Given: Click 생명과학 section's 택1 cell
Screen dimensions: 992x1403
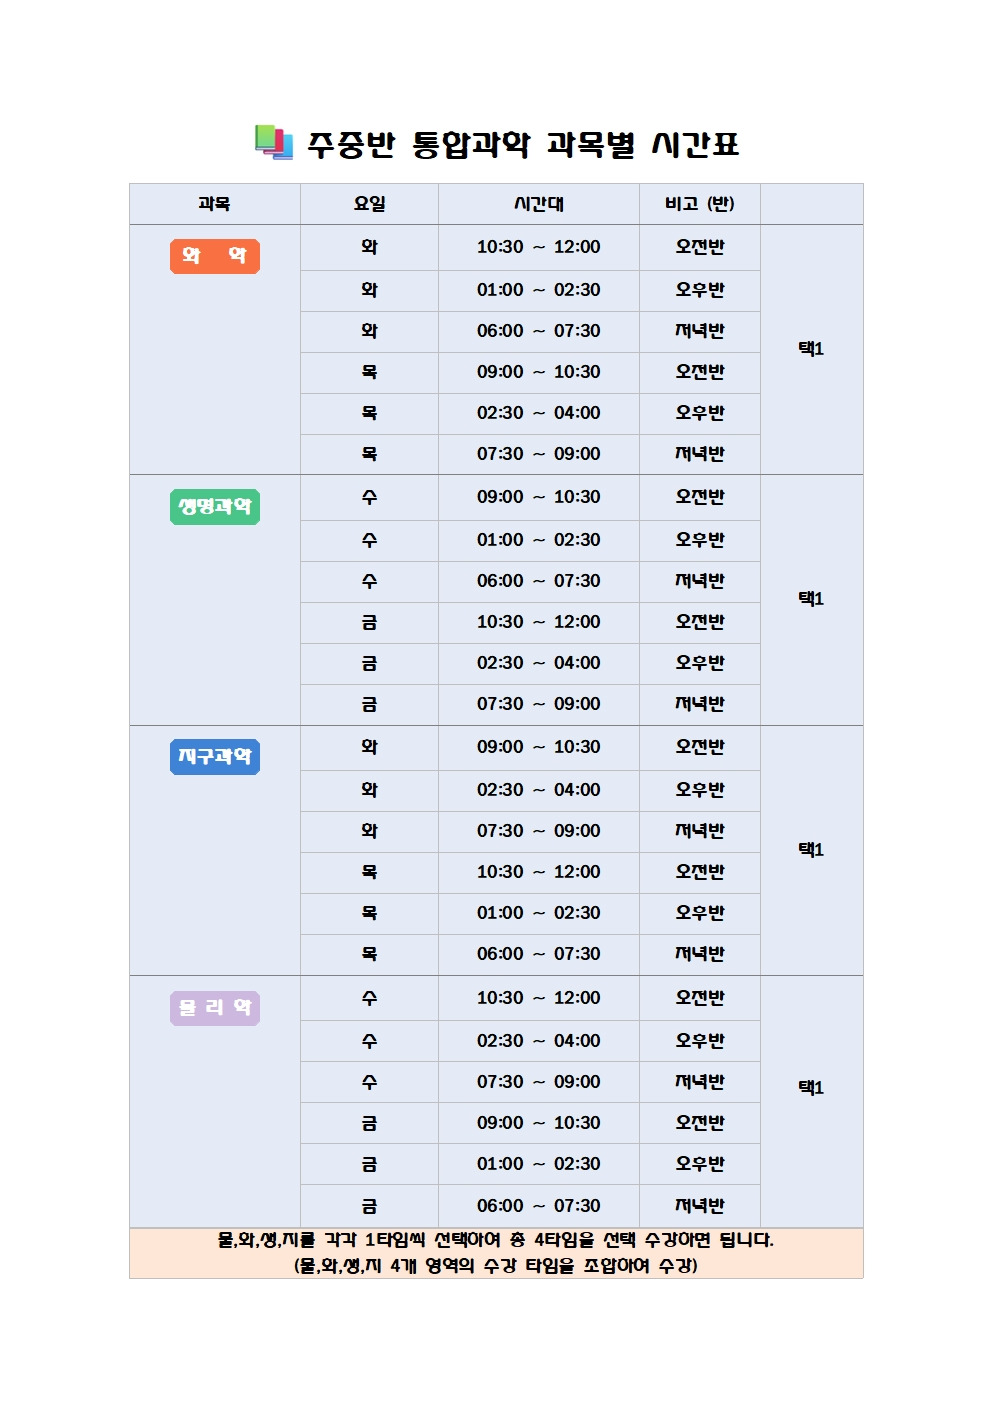Looking at the screenshot, I should 811,599.
